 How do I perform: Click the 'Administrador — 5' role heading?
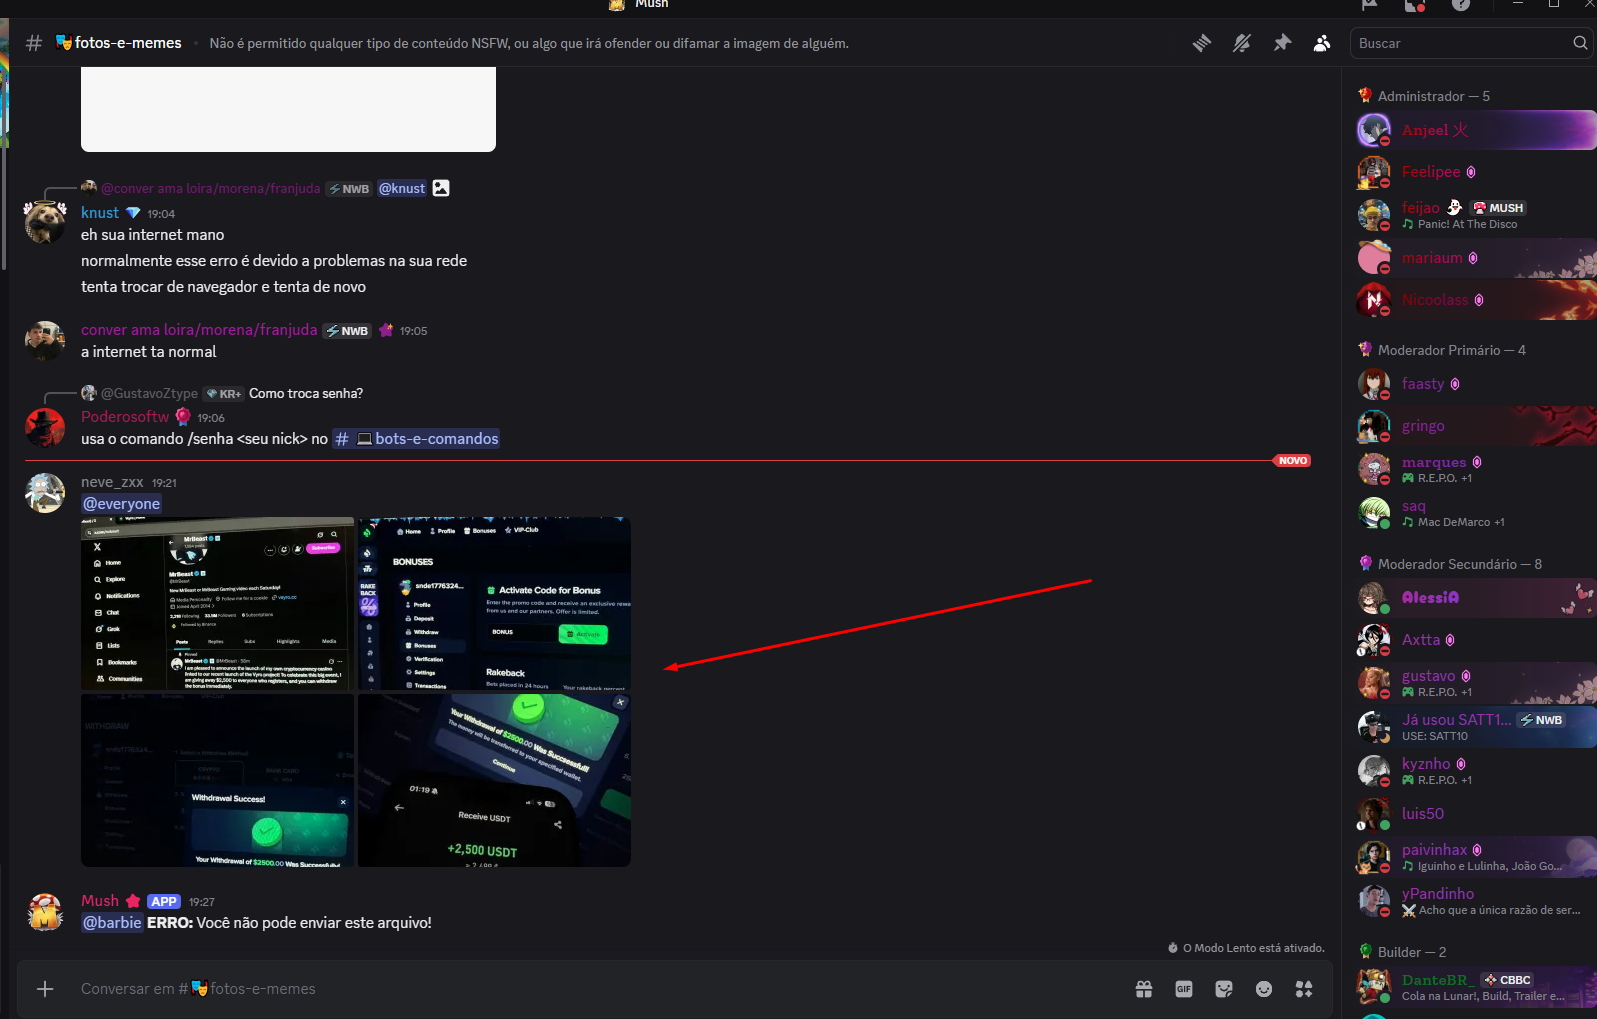click(1433, 96)
